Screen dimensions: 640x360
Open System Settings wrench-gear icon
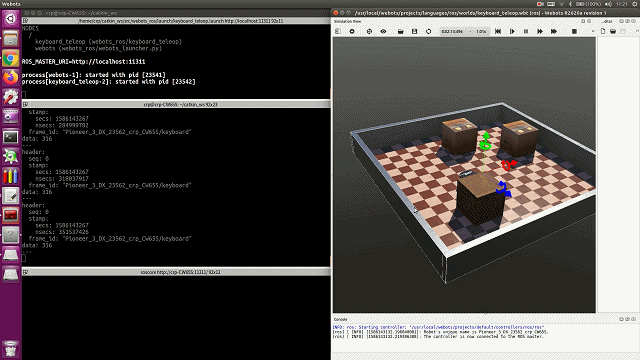[x=11, y=97]
